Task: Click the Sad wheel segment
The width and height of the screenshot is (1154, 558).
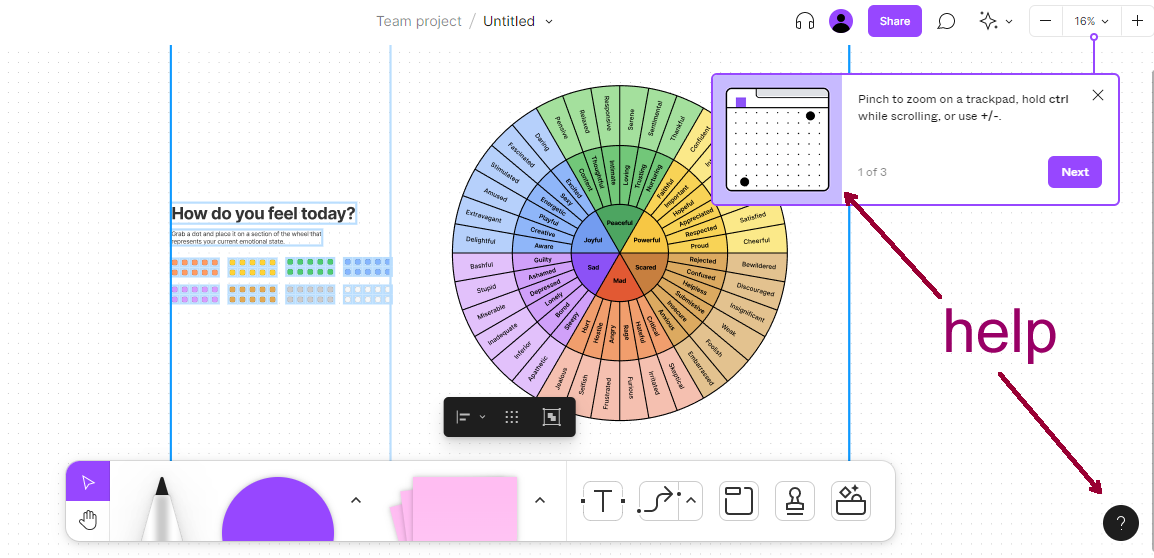Action: 592,267
